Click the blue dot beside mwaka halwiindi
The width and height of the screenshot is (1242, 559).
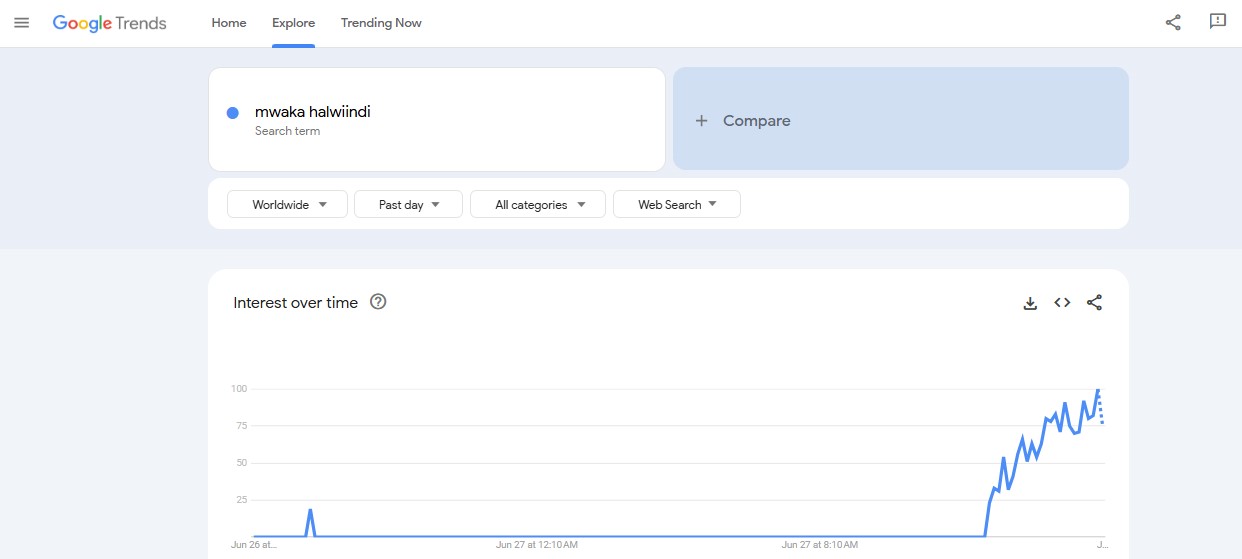[x=233, y=113]
